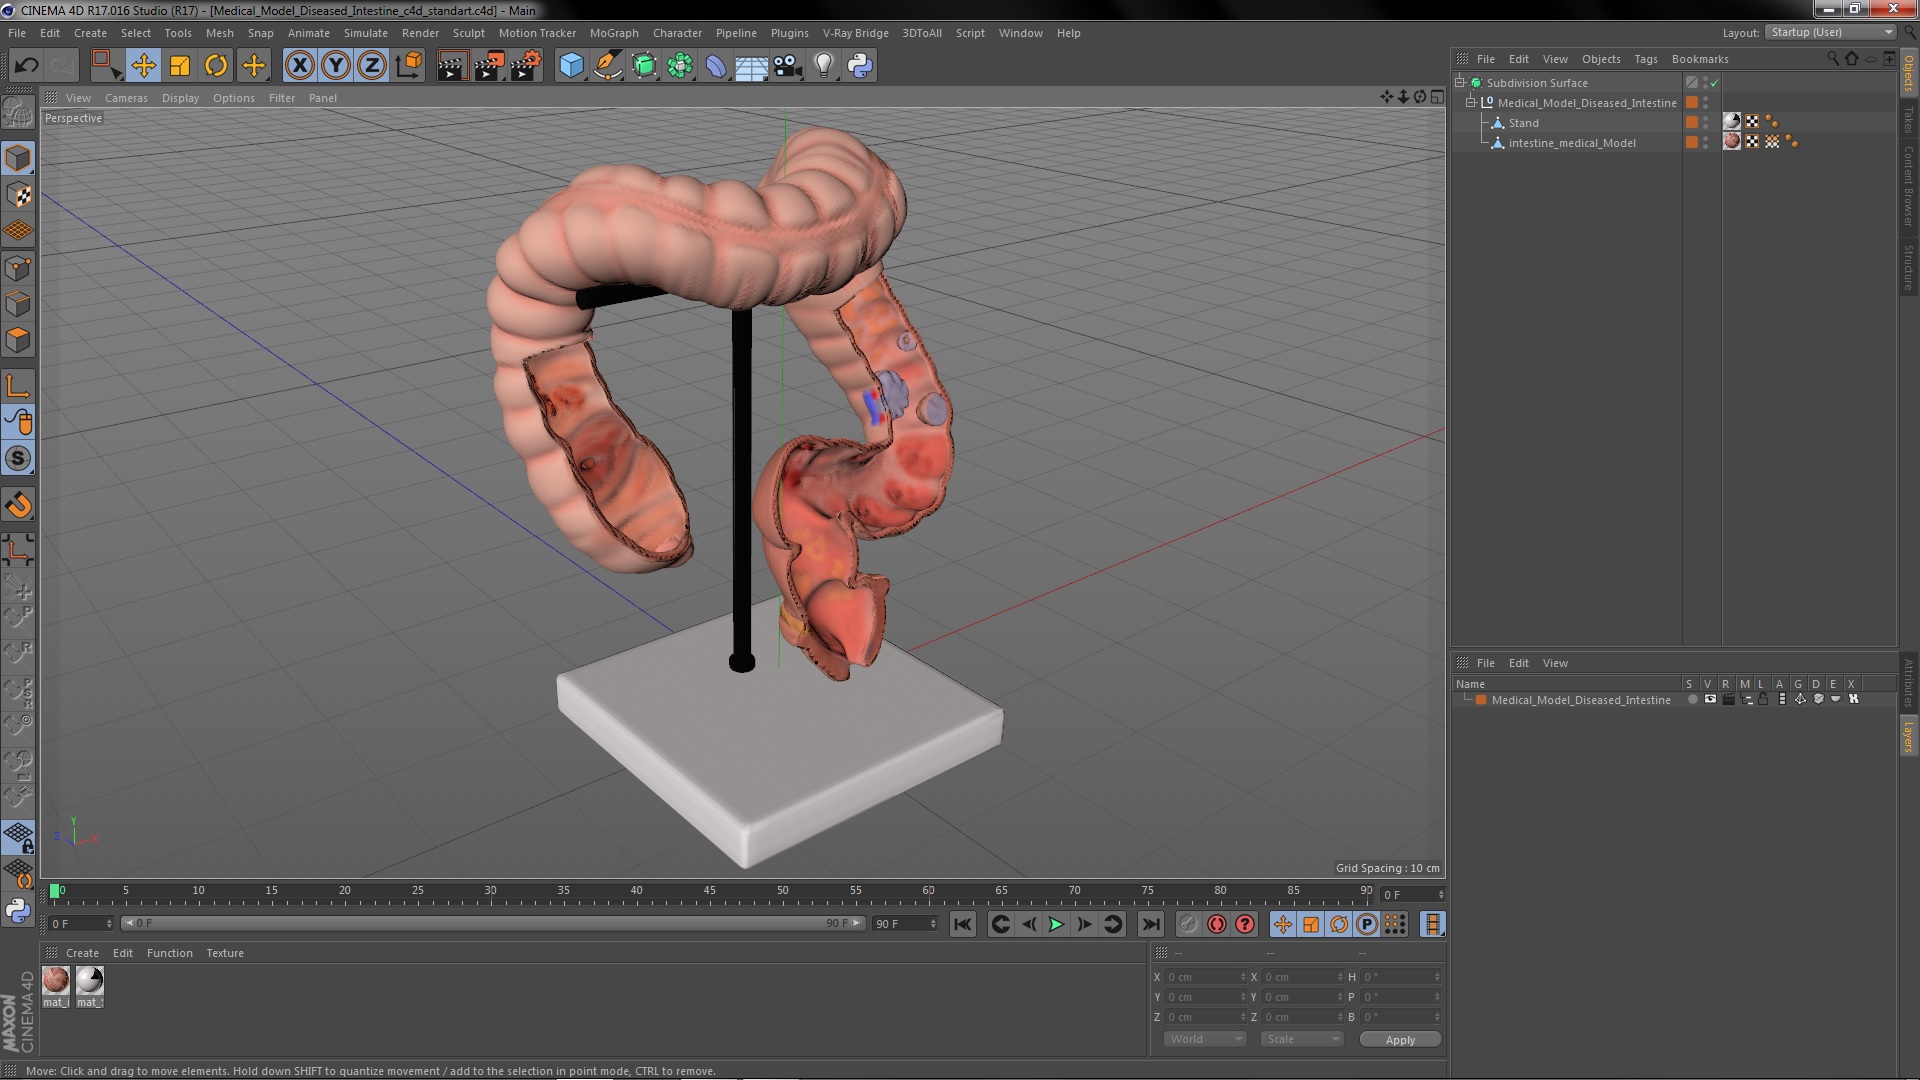Open the Cameras viewport menu

click(x=126, y=98)
